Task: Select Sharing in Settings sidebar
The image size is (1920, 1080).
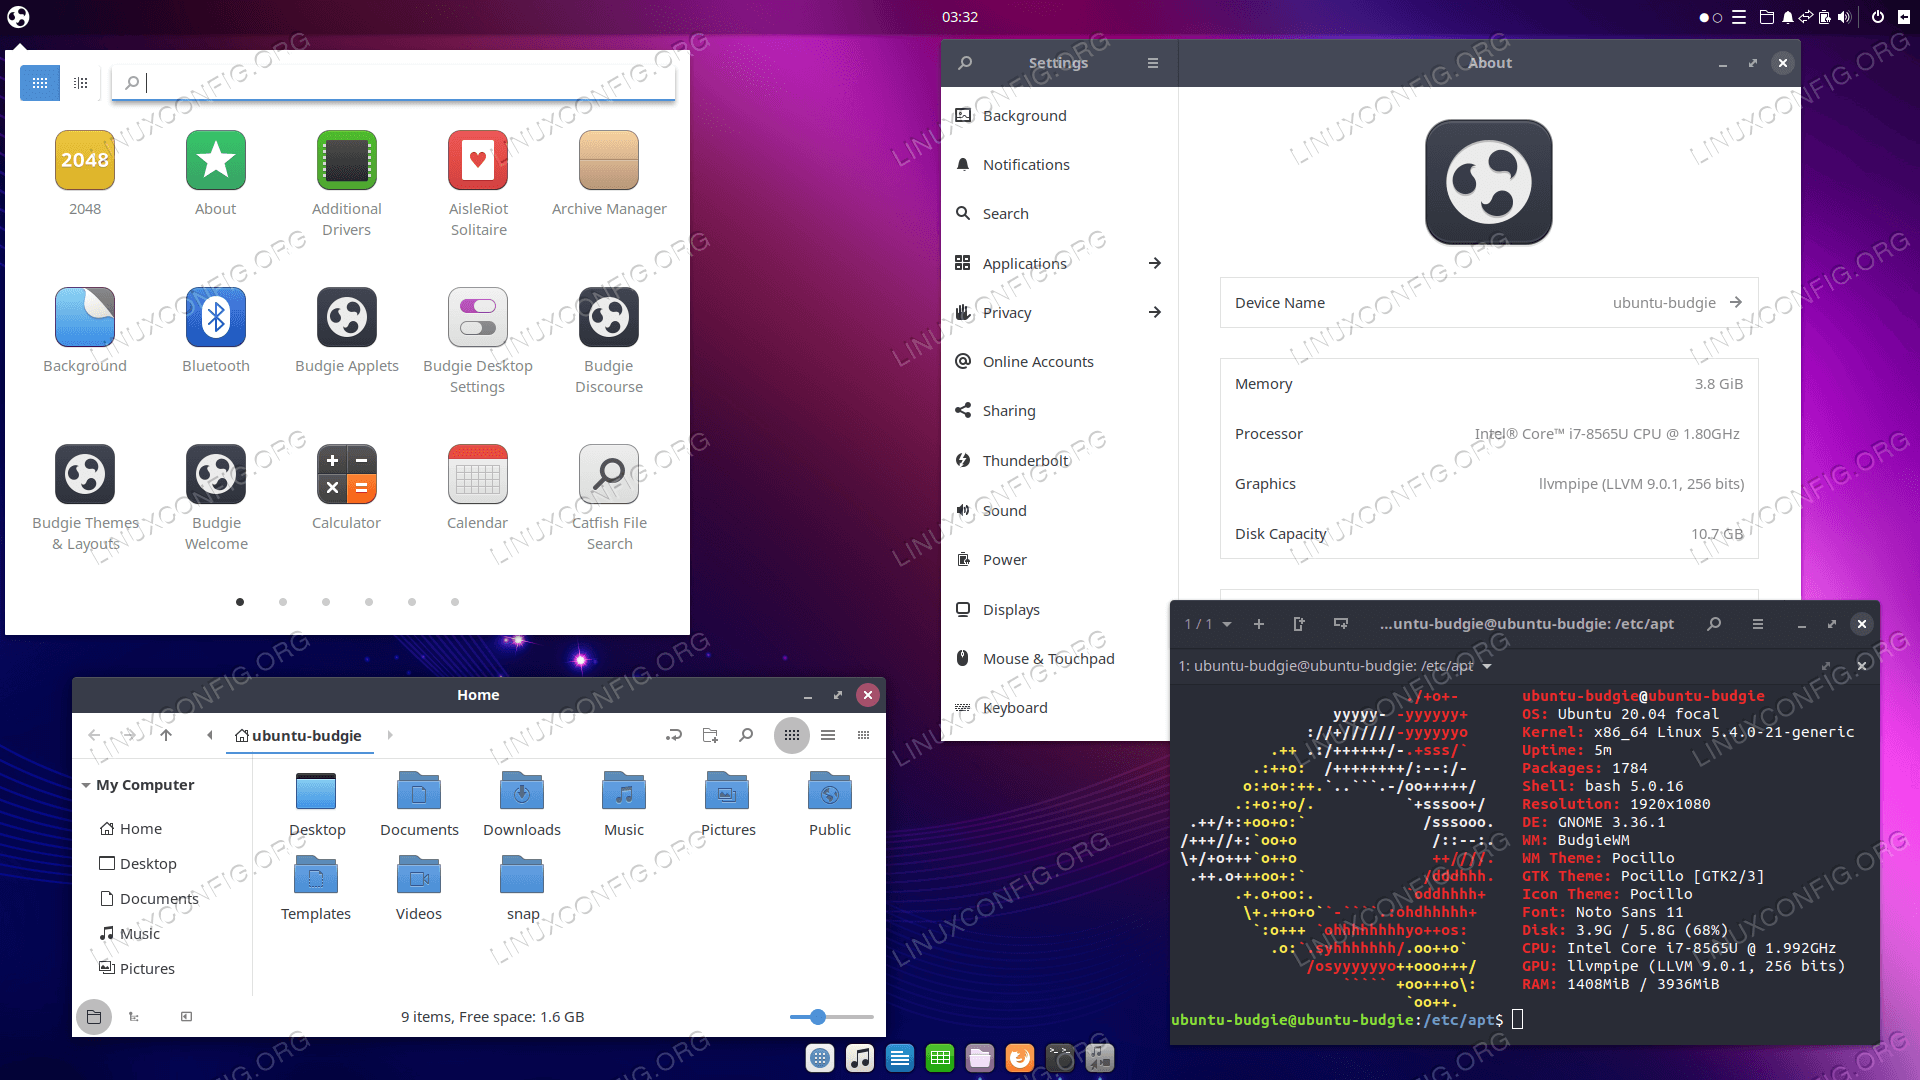Action: click(x=1059, y=411)
